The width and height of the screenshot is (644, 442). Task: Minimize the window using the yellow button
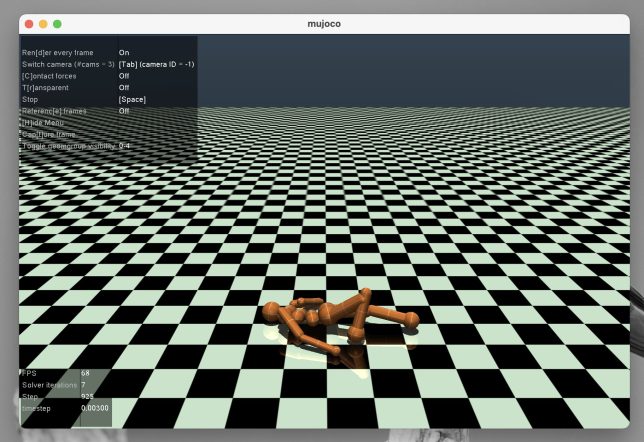pos(43,23)
